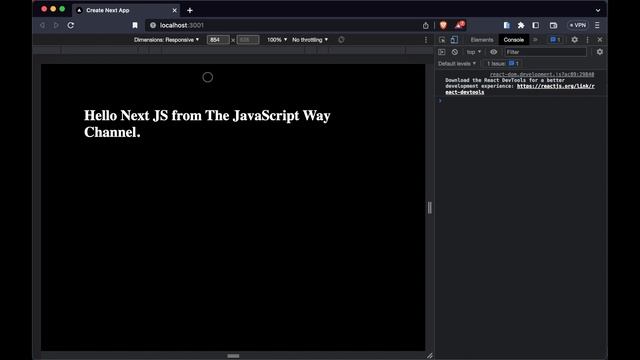
Task: Expand the Default levels dropdown
Action: point(457,64)
